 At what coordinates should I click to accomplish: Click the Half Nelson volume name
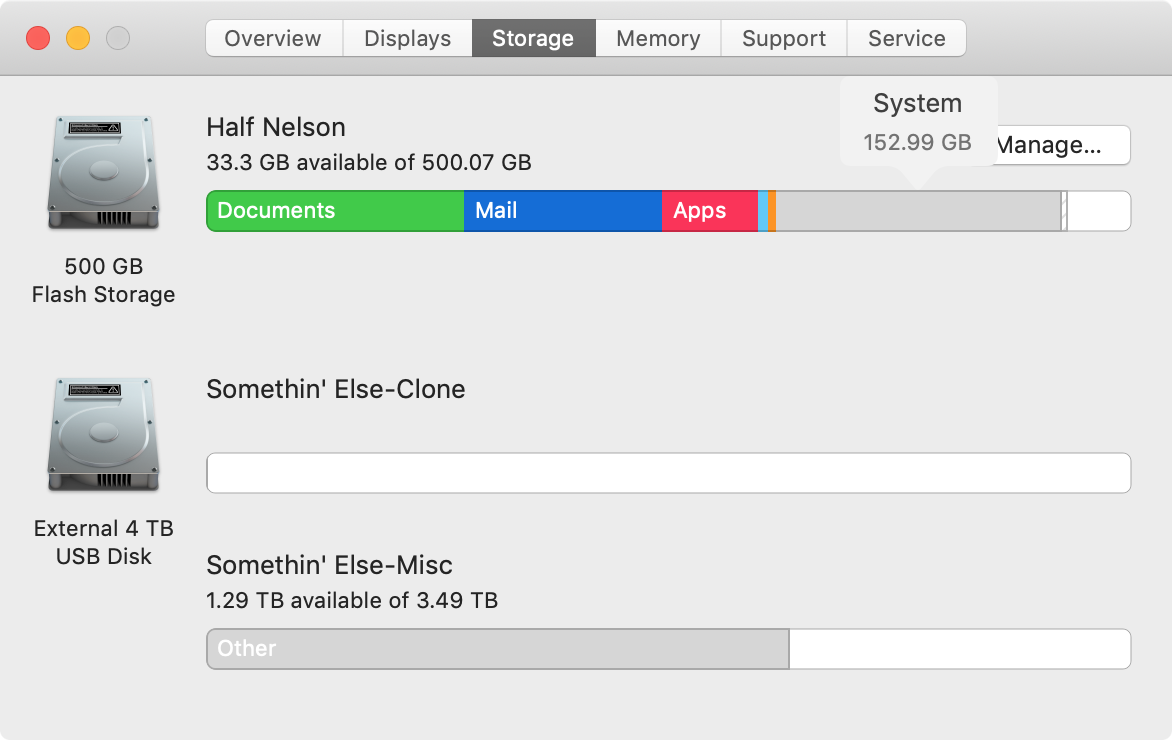tap(276, 127)
